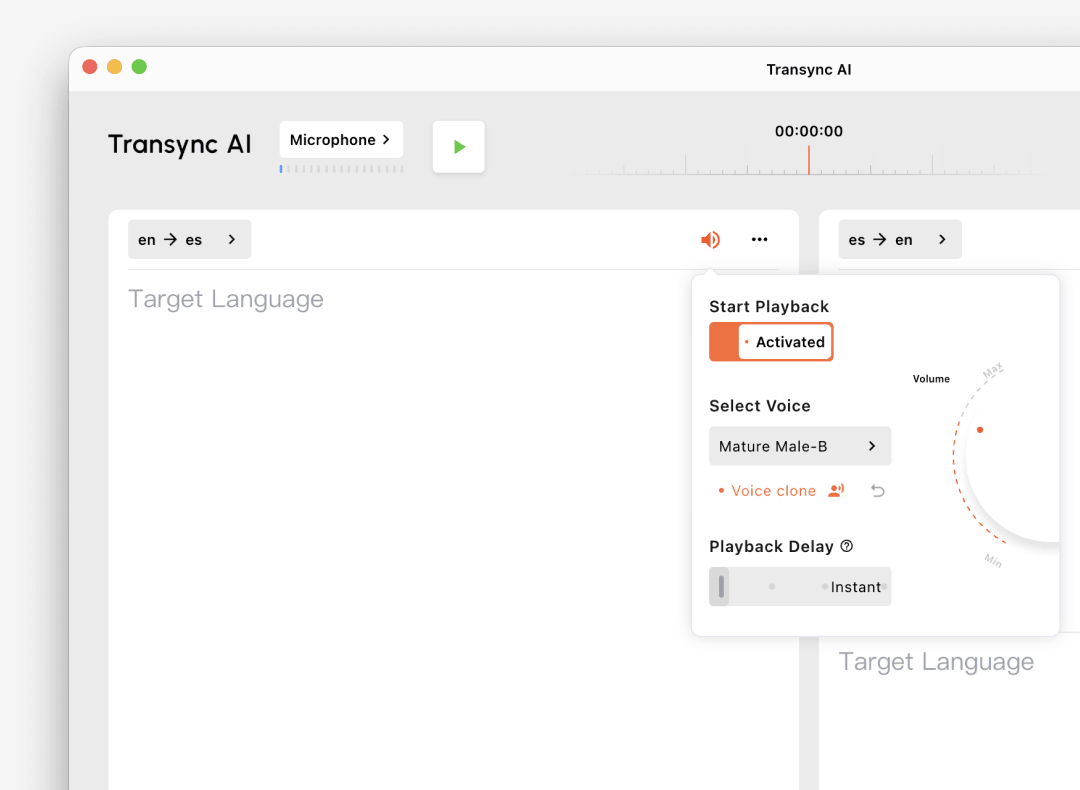Open Playback Delay help question icon
The height and width of the screenshot is (790, 1080).
(847, 546)
